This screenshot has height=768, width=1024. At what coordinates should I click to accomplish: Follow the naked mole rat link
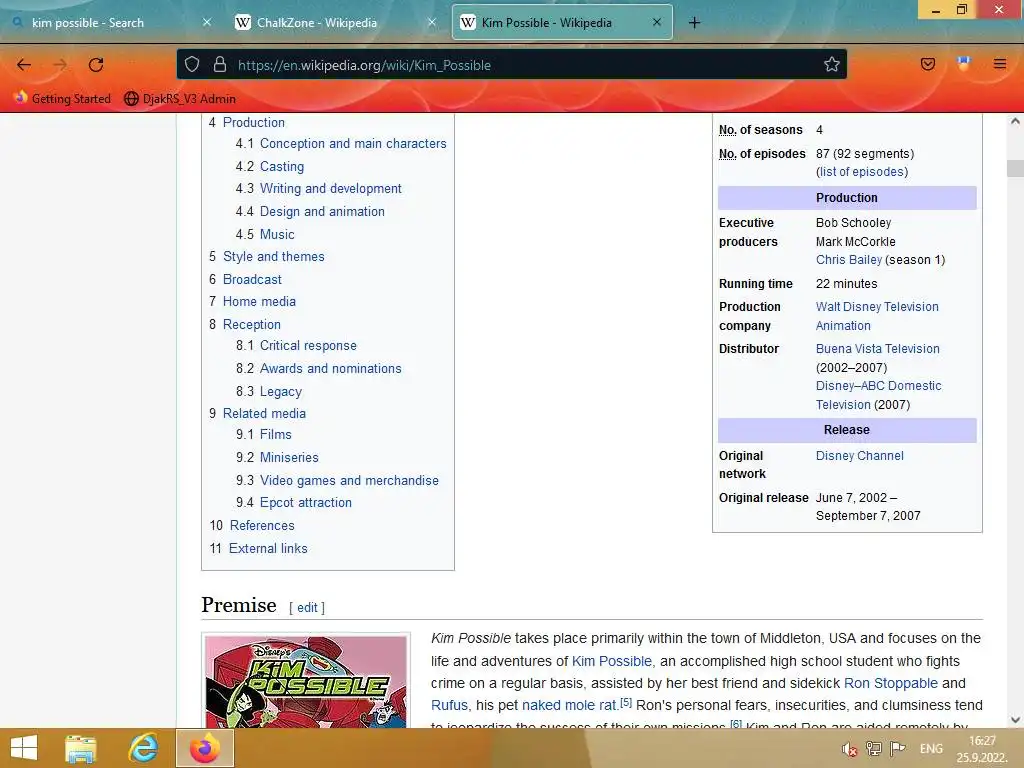pyautogui.click(x=569, y=705)
